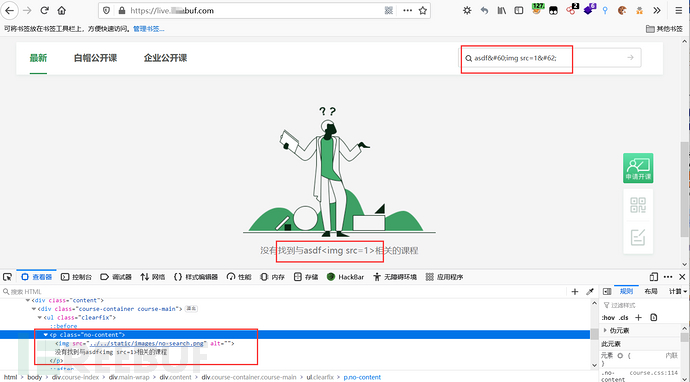Pick a color with the eyedropper icon
This screenshot has height=382, width=690.
click(x=590, y=291)
